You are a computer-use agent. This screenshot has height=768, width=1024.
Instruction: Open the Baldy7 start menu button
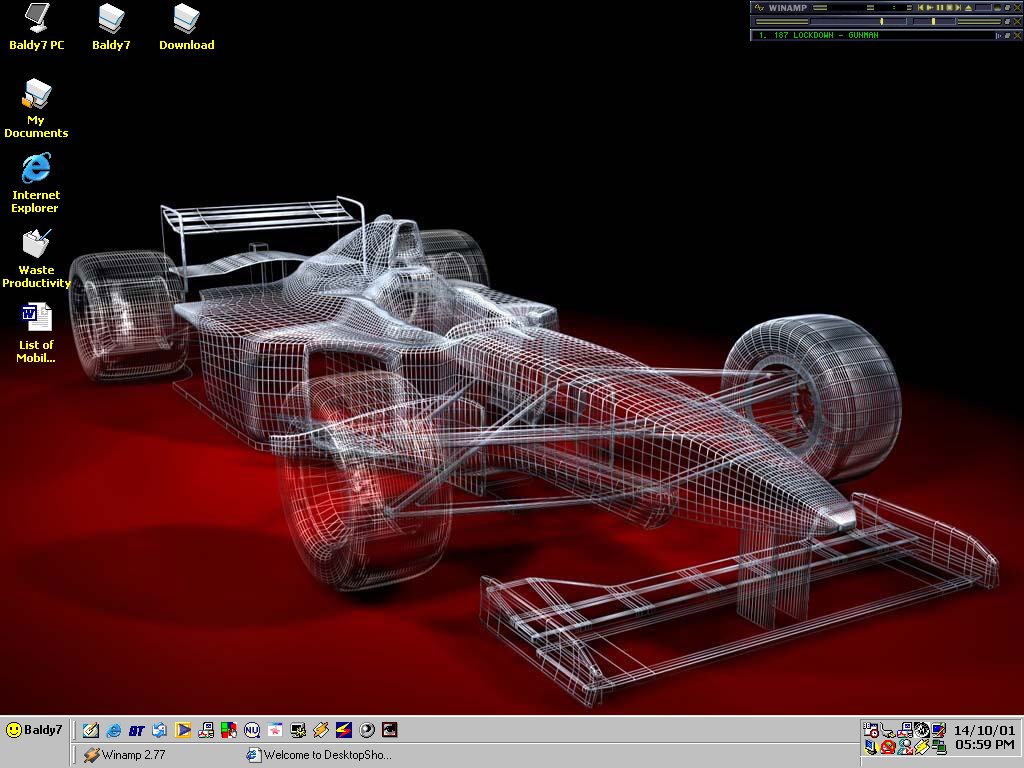pos(34,730)
